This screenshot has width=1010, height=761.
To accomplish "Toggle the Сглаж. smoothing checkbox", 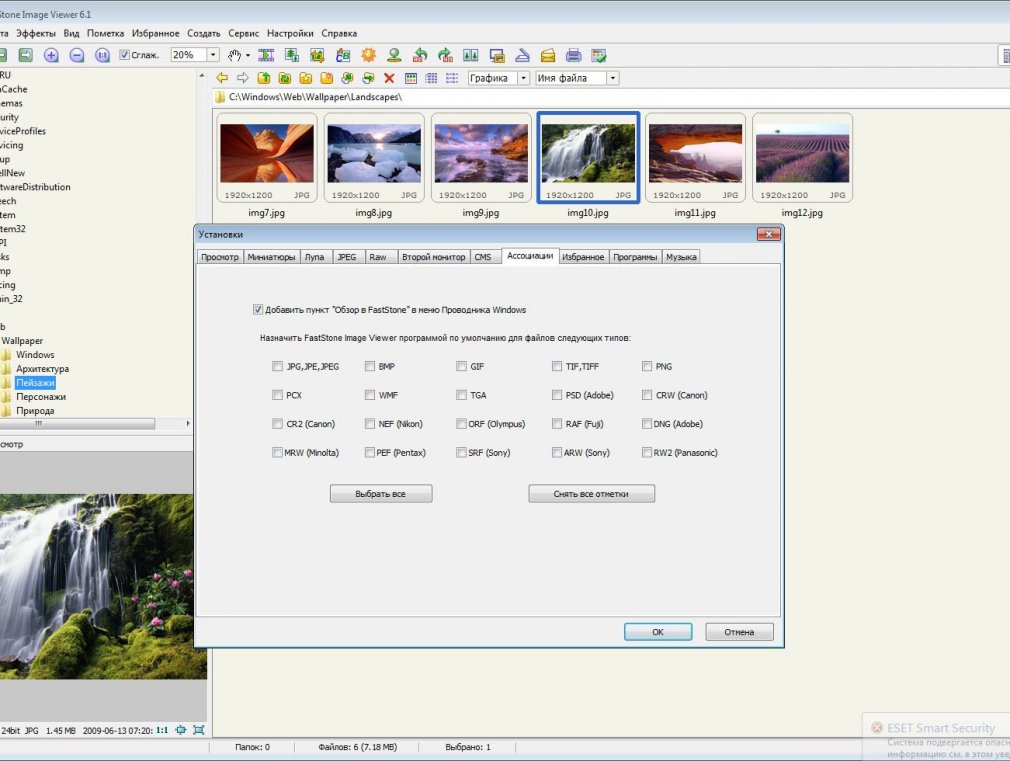I will (125, 55).
